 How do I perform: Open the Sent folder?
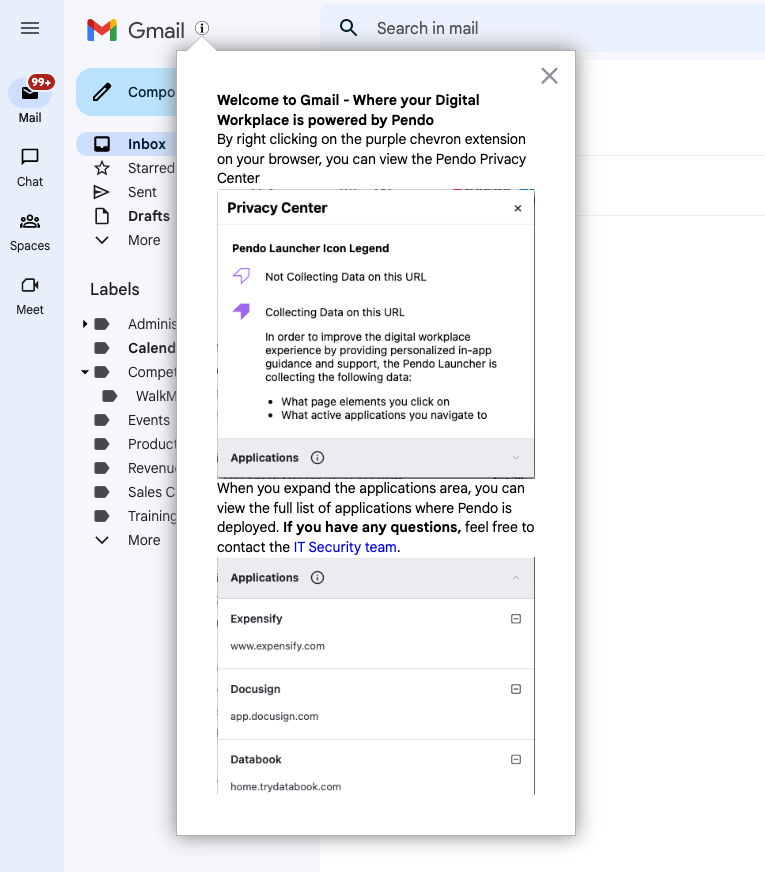(x=127, y=192)
